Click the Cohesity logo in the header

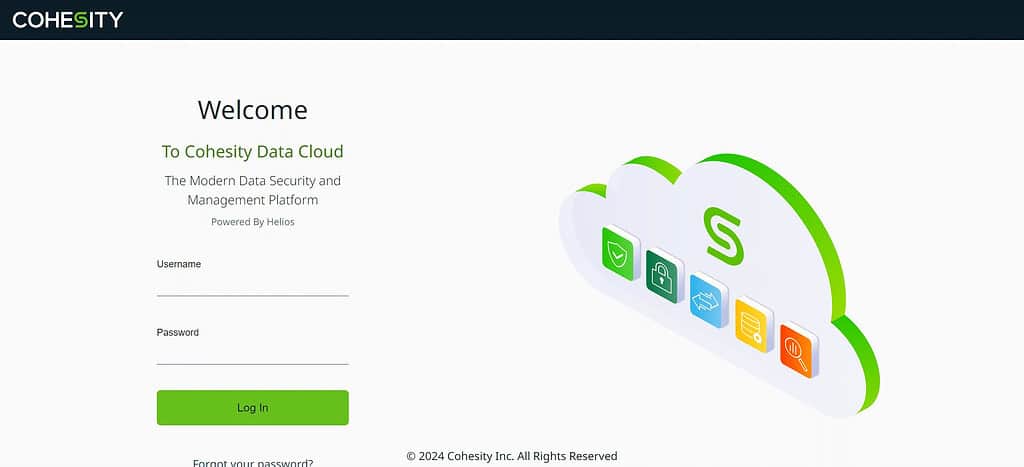pyautogui.click(x=67, y=20)
